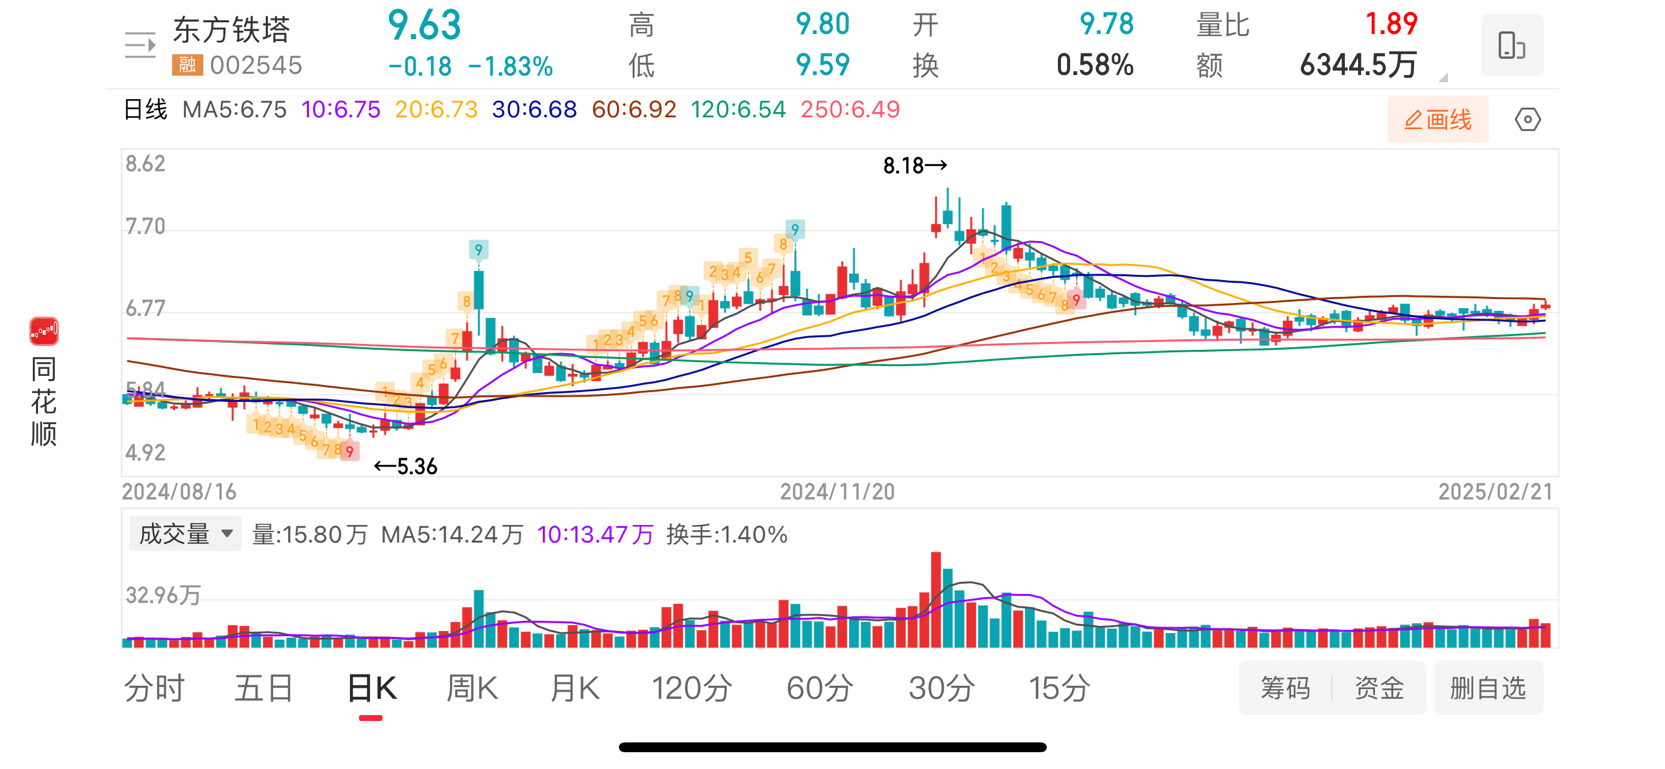1665x769 pixels.
Task: Tap the green 120:6.54 MA label
Action: coord(738,110)
